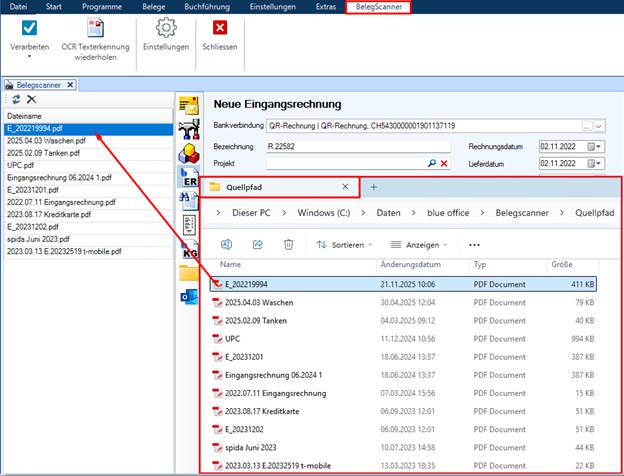
Task: Select 2022.07.11 Eingangsrechnung file in Explorer
Action: click(404, 393)
